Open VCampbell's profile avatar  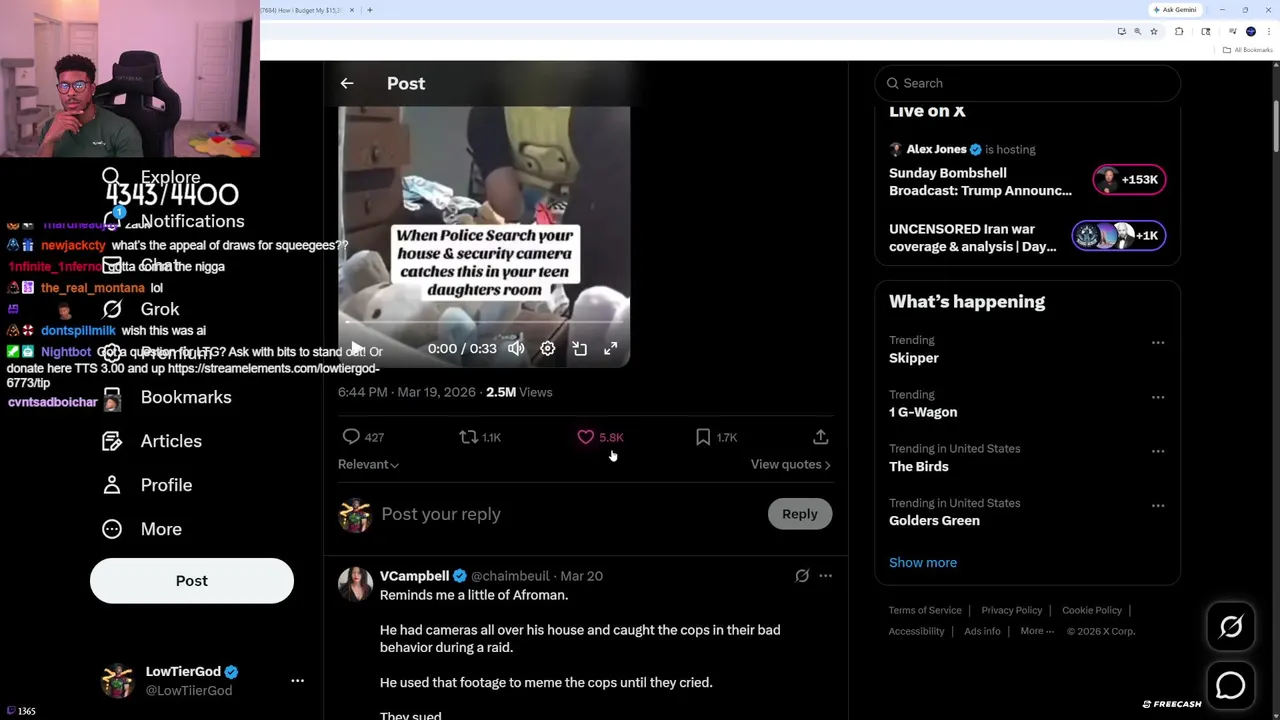point(355,584)
